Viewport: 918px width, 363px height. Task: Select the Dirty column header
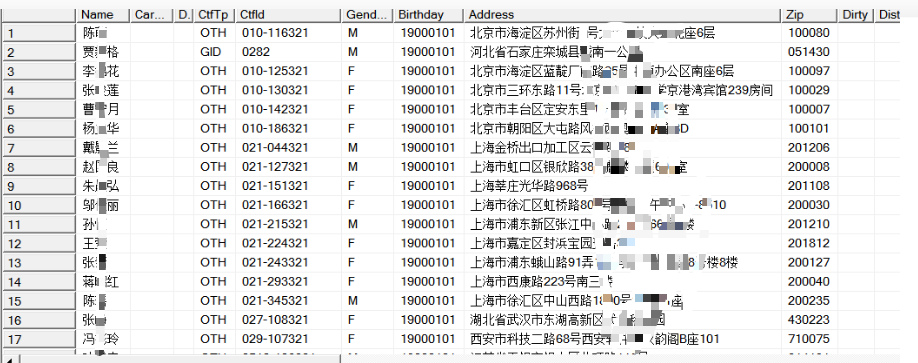[x=856, y=15]
